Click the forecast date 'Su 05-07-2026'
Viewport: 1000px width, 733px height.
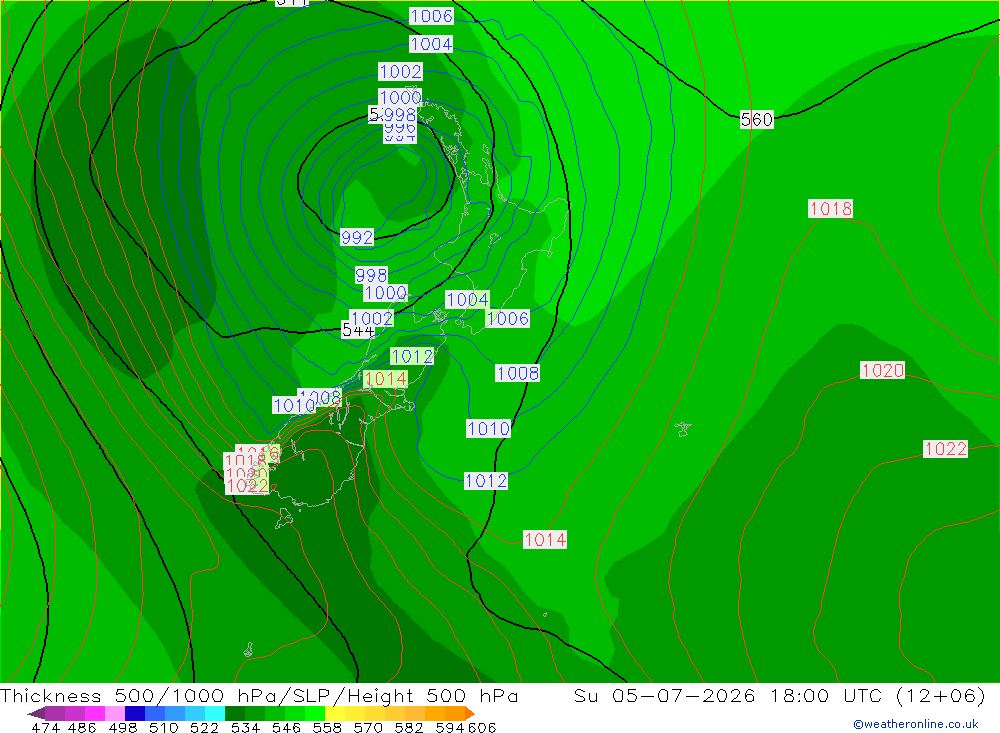(x=664, y=695)
